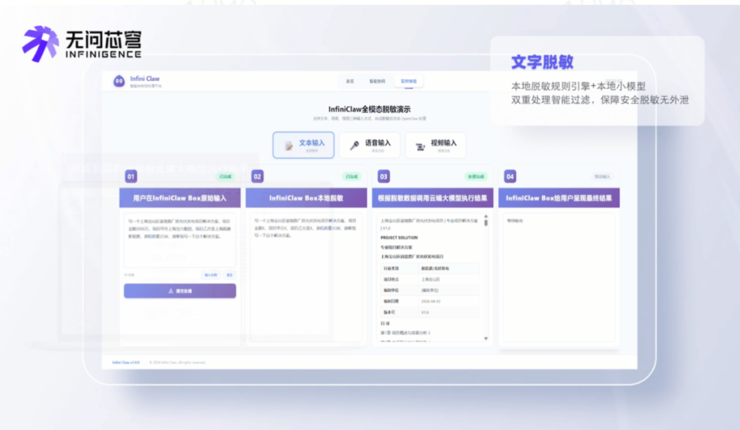Open the 首页 nav item
This screenshot has width=740, height=430.
[350, 81]
